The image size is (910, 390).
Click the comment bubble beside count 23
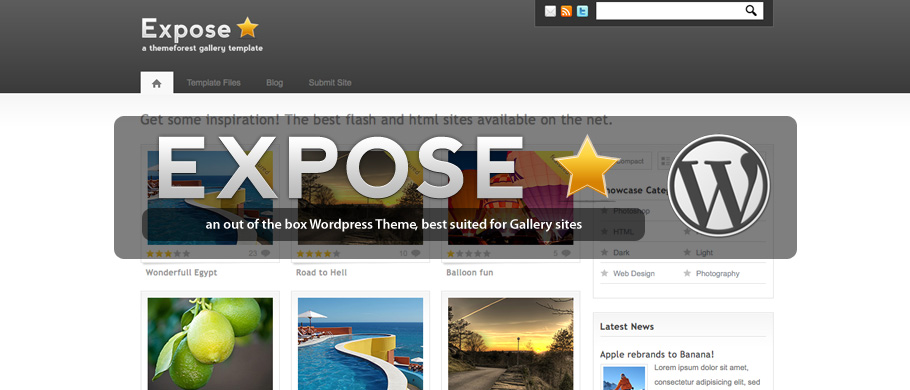(266, 254)
